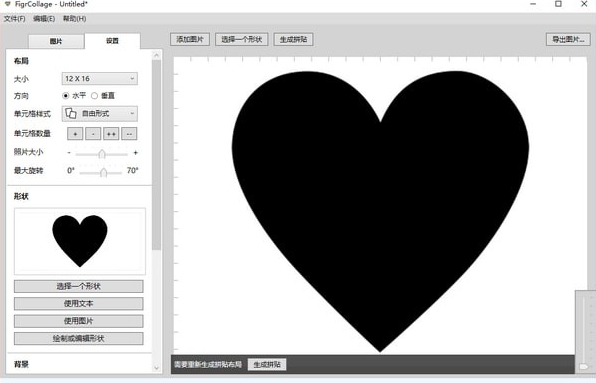The height and width of the screenshot is (383, 596).
Task: Select the 垂直 orientation radio button
Action: [x=94, y=96]
